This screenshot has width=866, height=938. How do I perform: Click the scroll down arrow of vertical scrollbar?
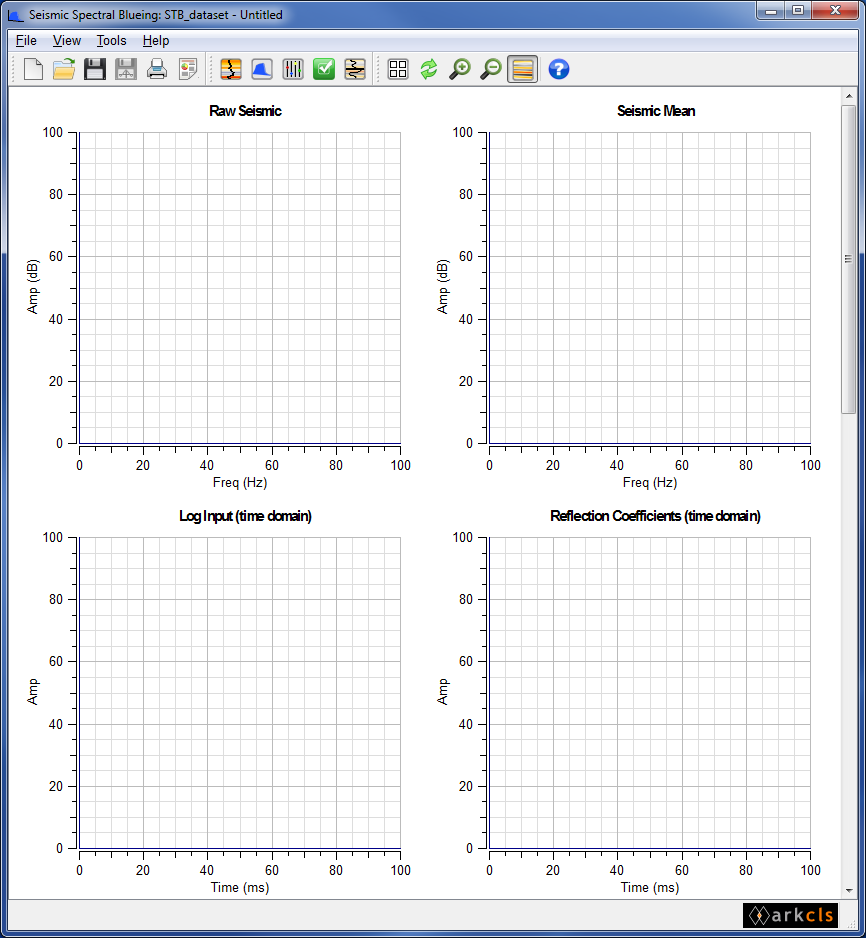849,891
